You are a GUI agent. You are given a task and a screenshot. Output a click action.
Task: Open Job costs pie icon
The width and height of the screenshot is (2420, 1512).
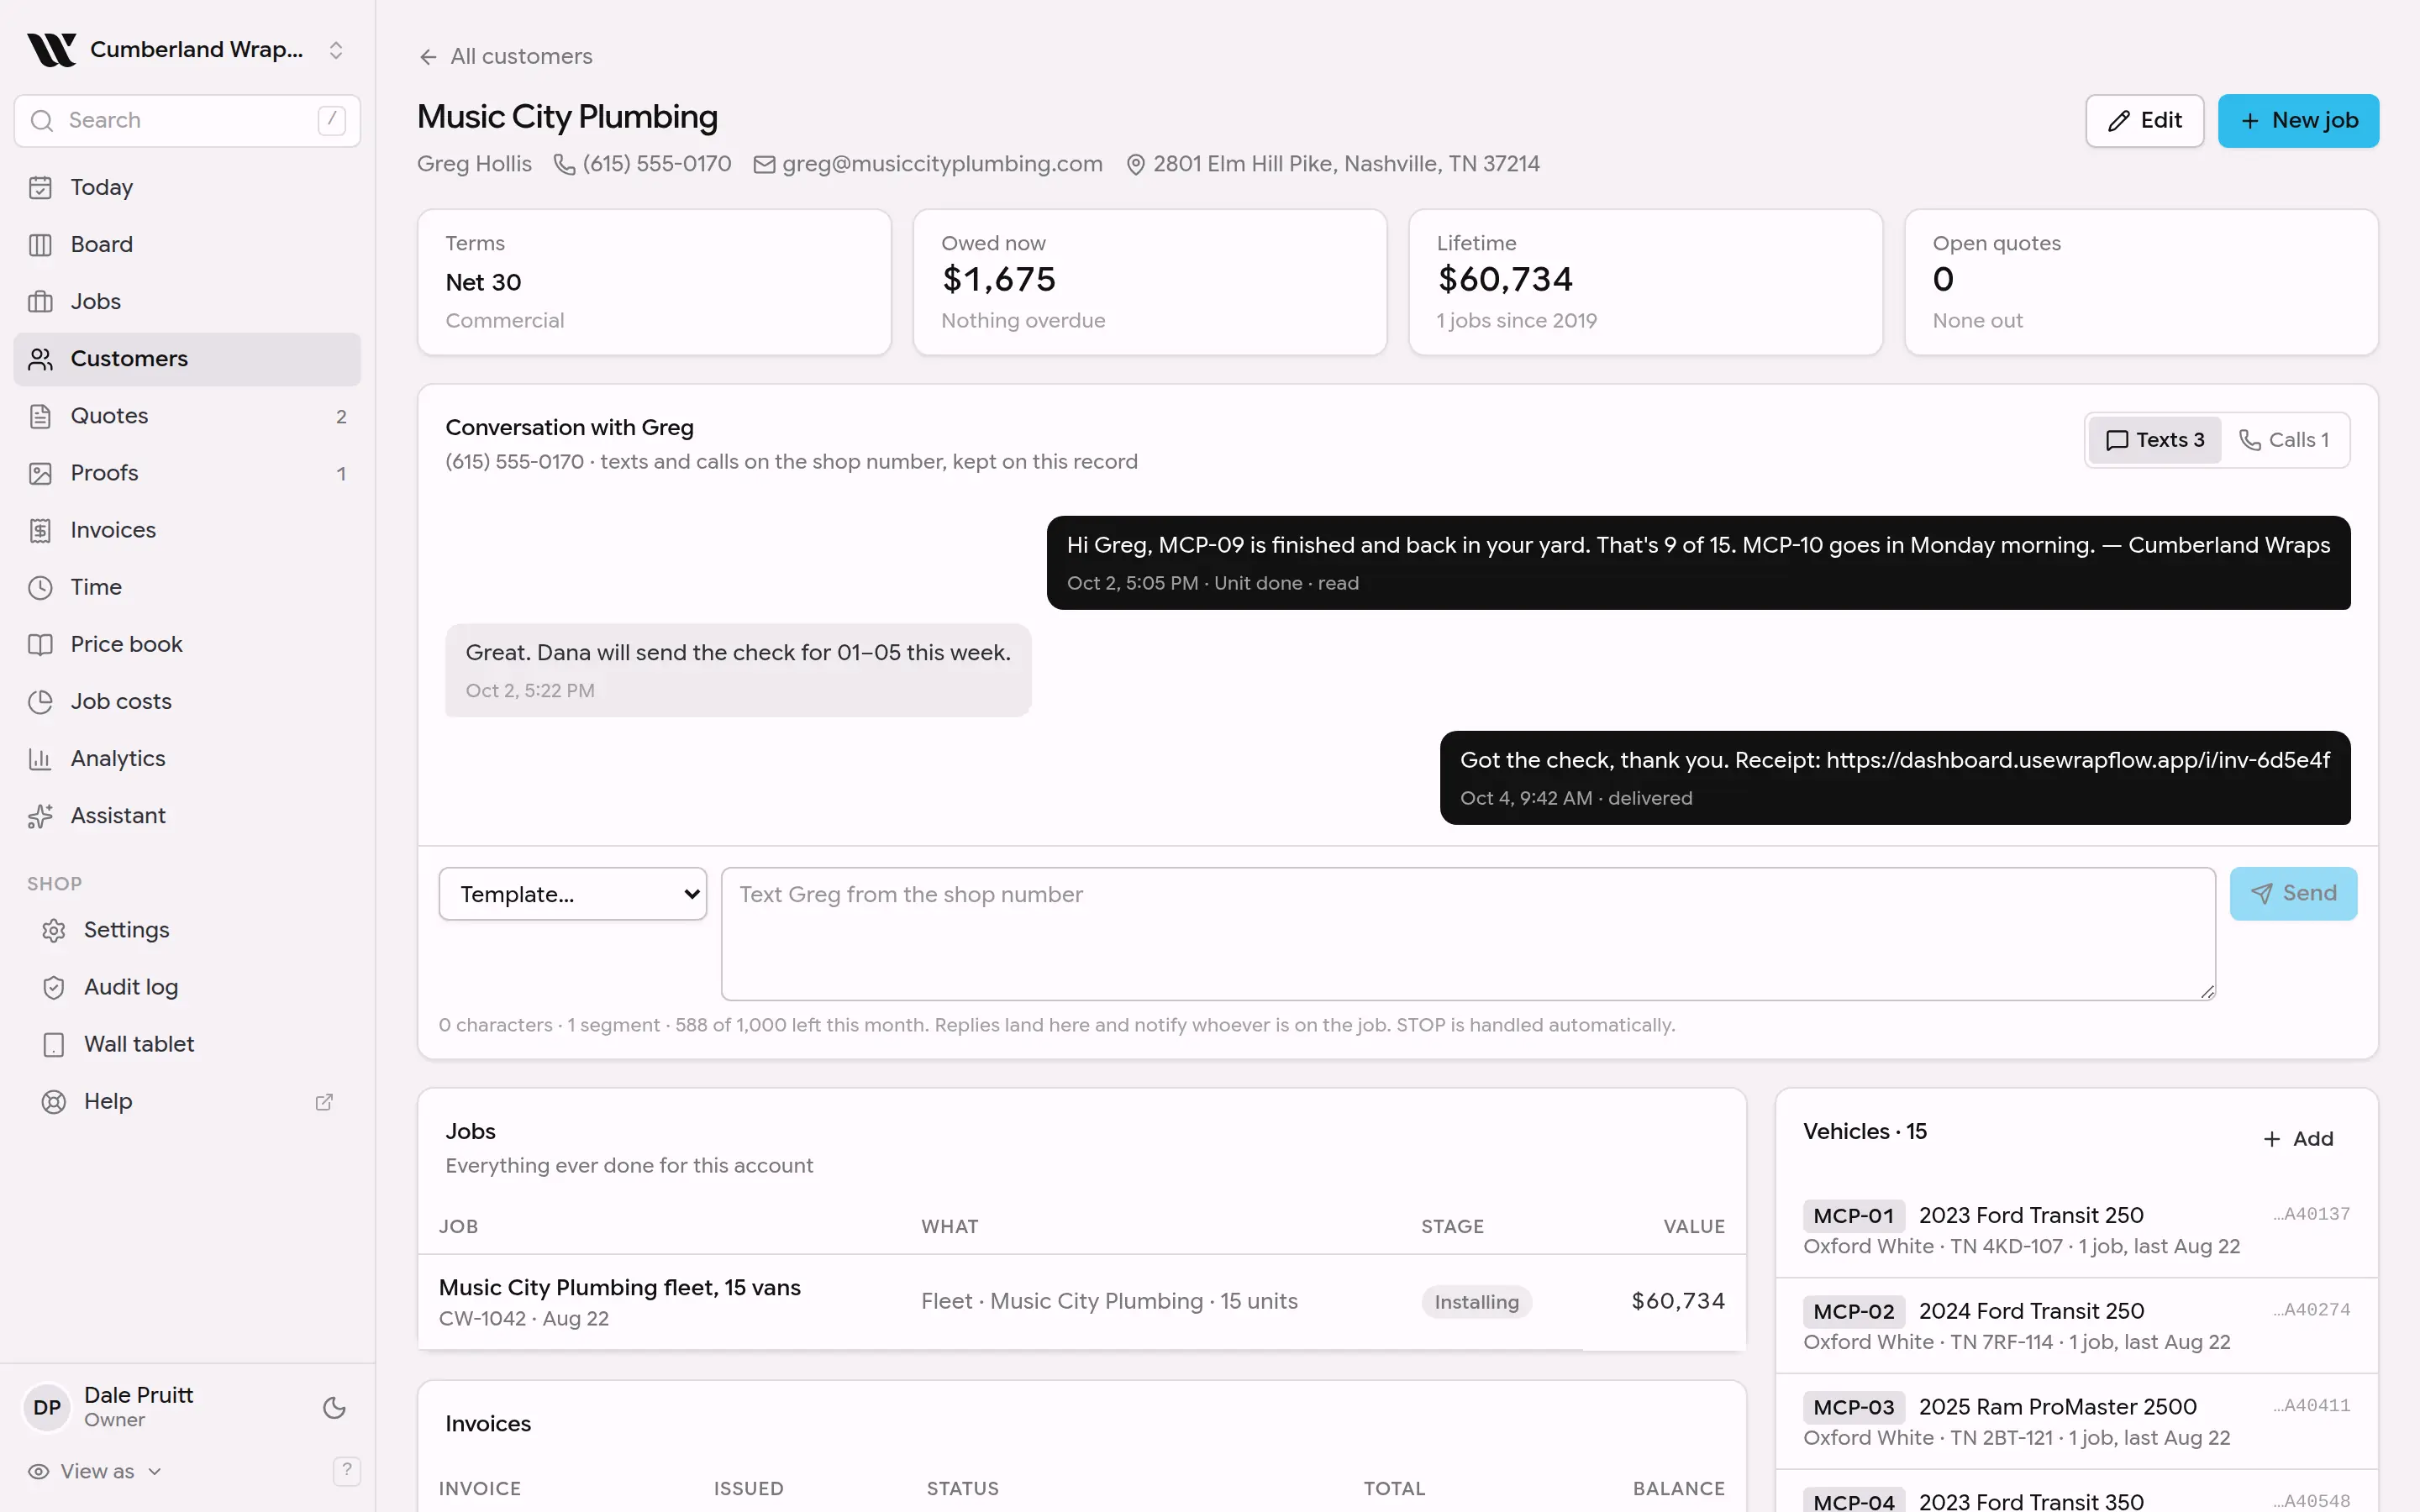[x=40, y=701]
